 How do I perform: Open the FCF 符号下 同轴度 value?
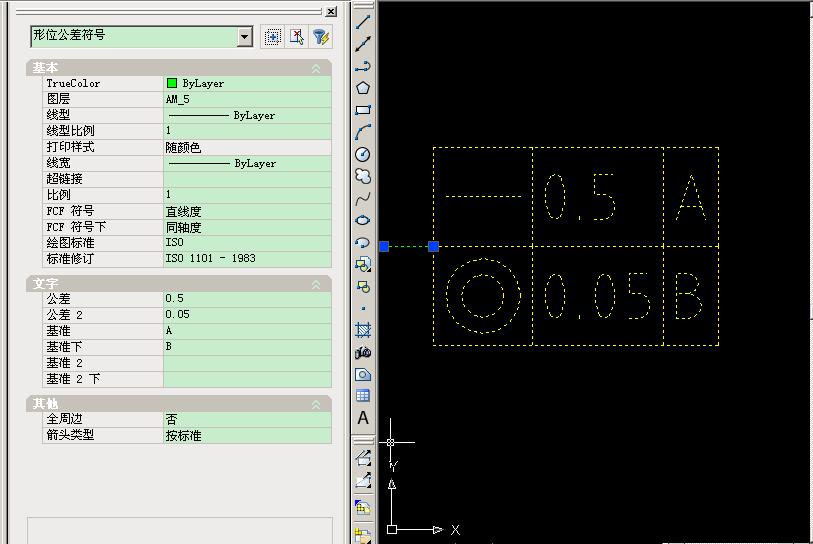pos(247,227)
